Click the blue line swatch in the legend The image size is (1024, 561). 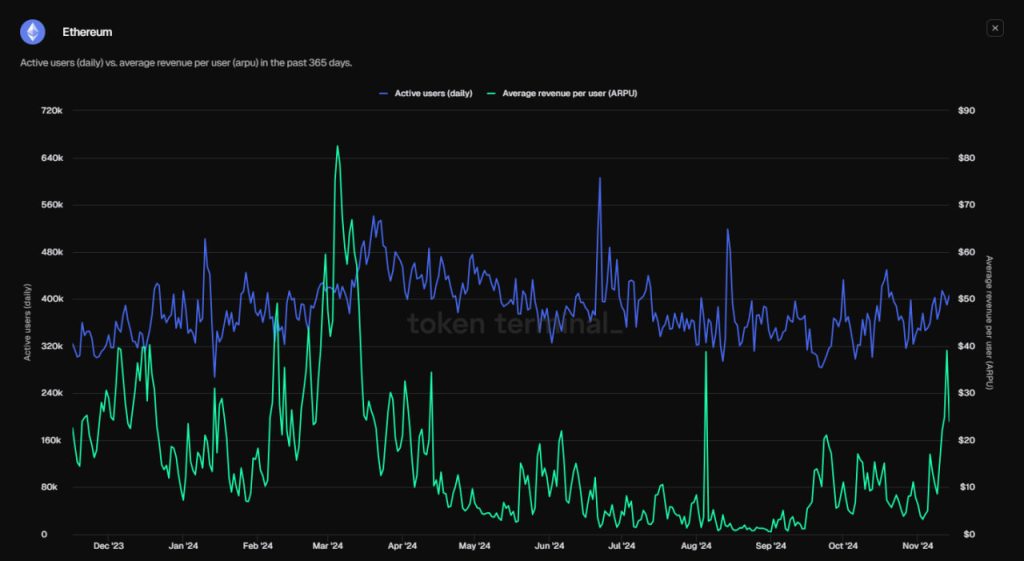point(384,93)
